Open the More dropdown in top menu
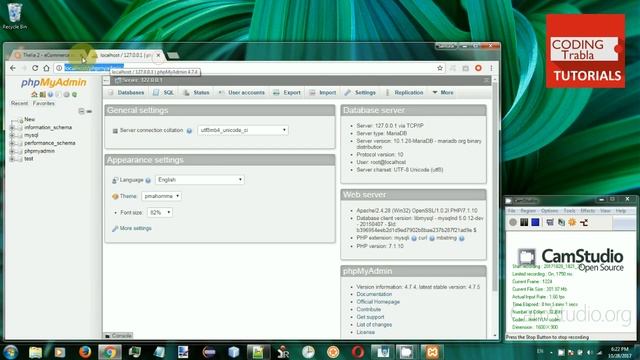Image resolution: width=640 pixels, height=360 pixels. pyautogui.click(x=443, y=93)
